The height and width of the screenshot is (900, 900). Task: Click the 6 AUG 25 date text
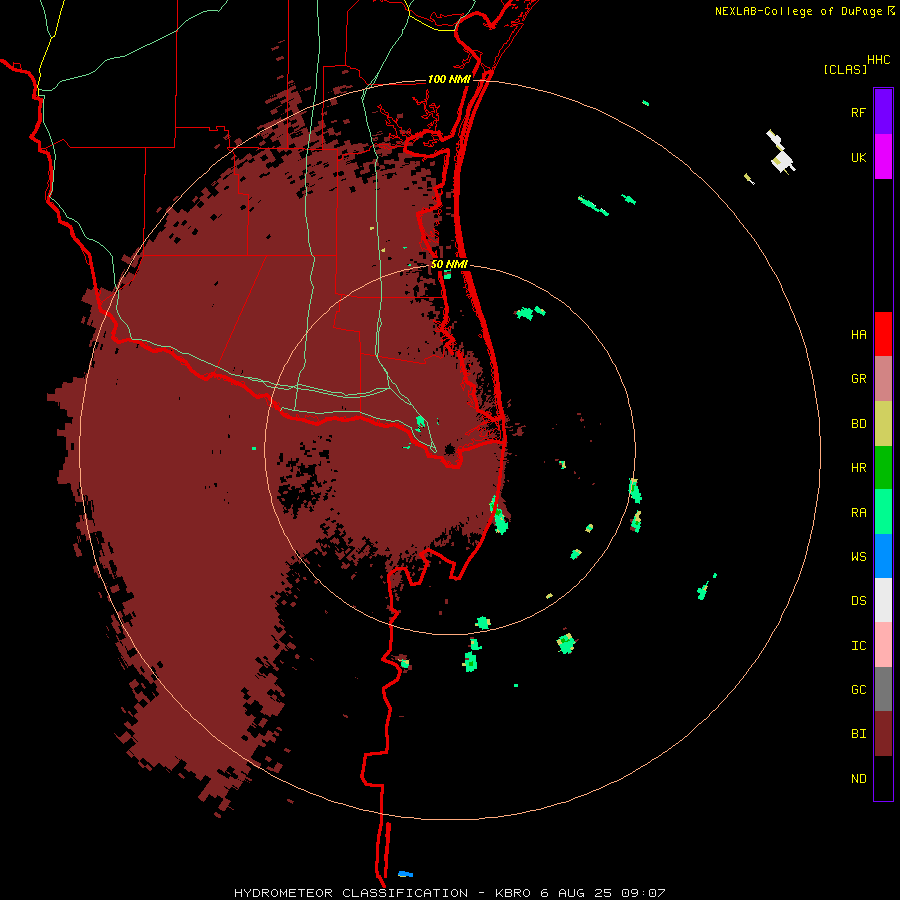click(577, 893)
